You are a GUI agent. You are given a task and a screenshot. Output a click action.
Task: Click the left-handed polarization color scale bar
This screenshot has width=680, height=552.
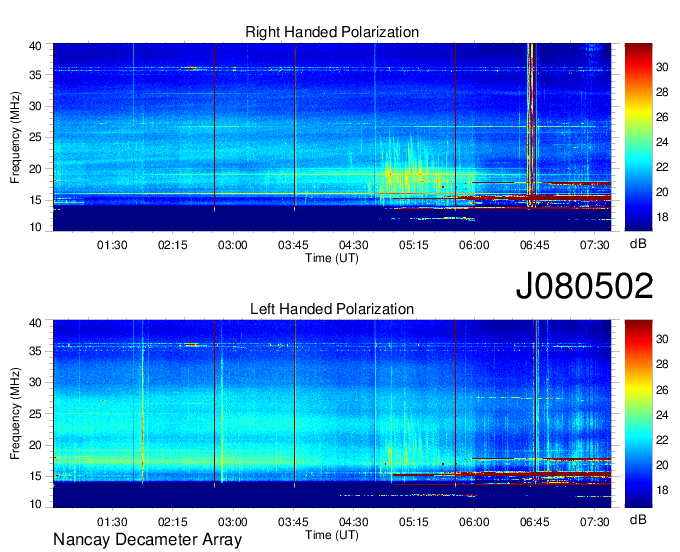(x=638, y=414)
